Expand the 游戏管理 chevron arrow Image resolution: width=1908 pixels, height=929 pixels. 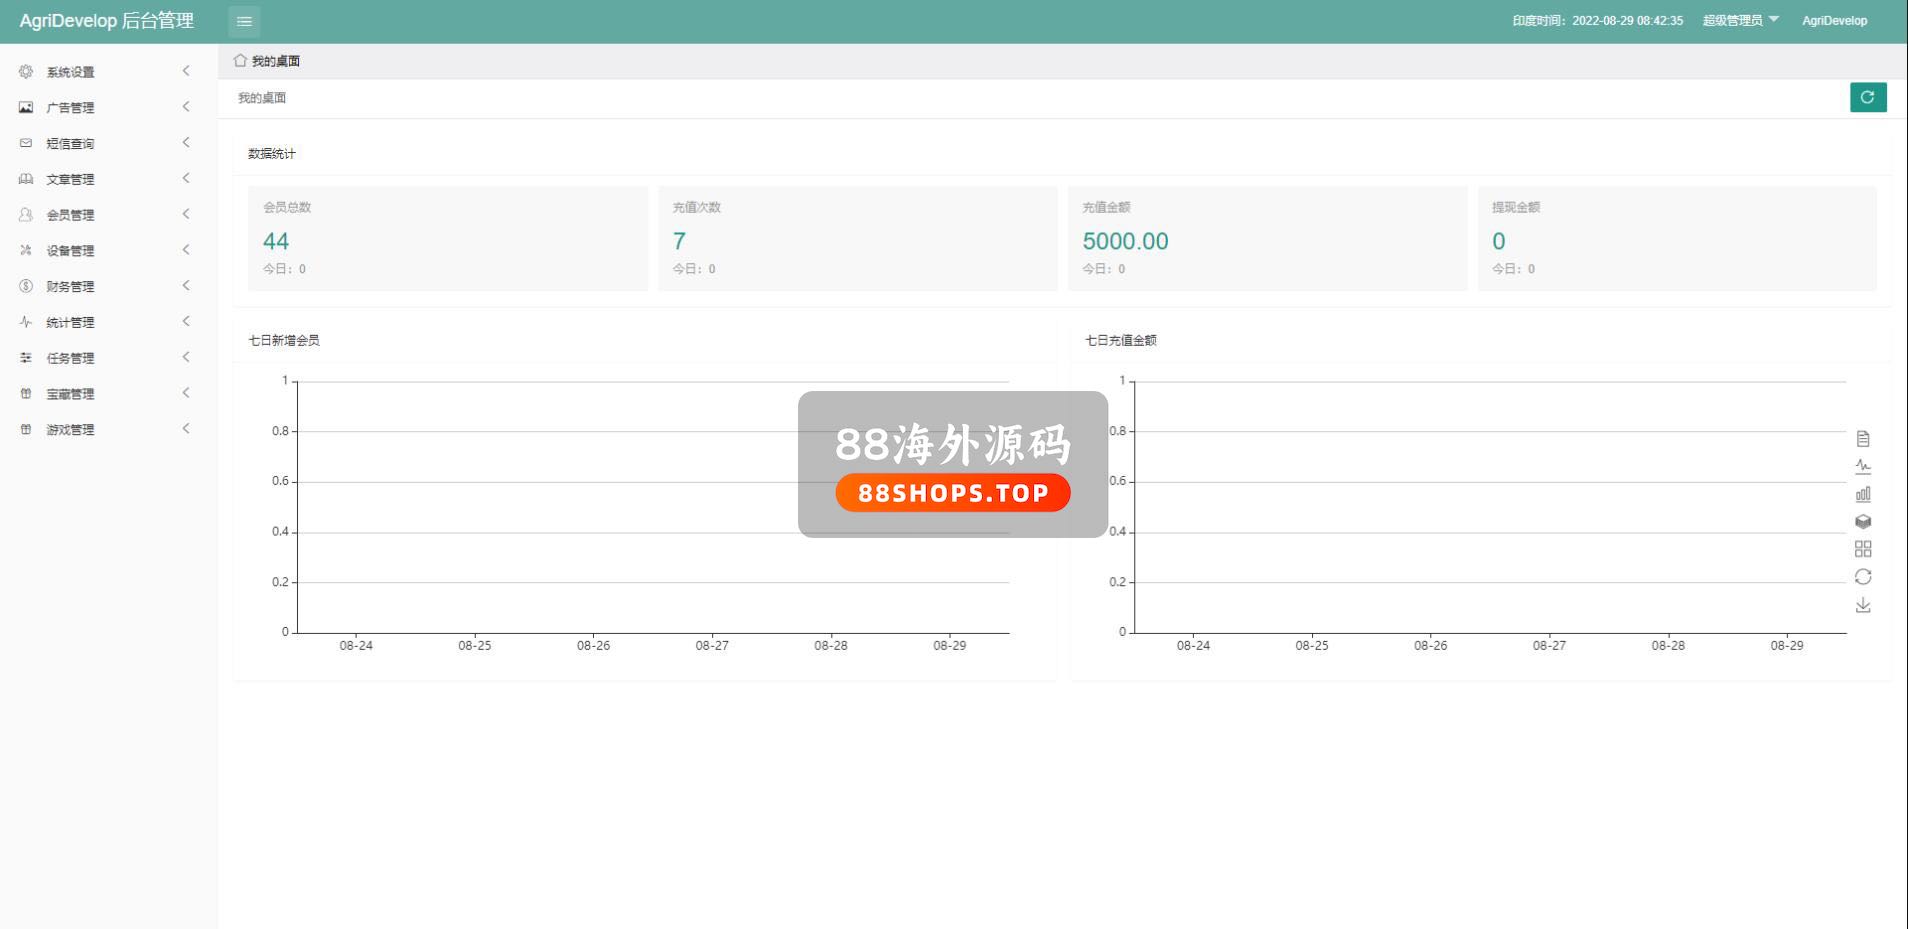click(x=186, y=429)
